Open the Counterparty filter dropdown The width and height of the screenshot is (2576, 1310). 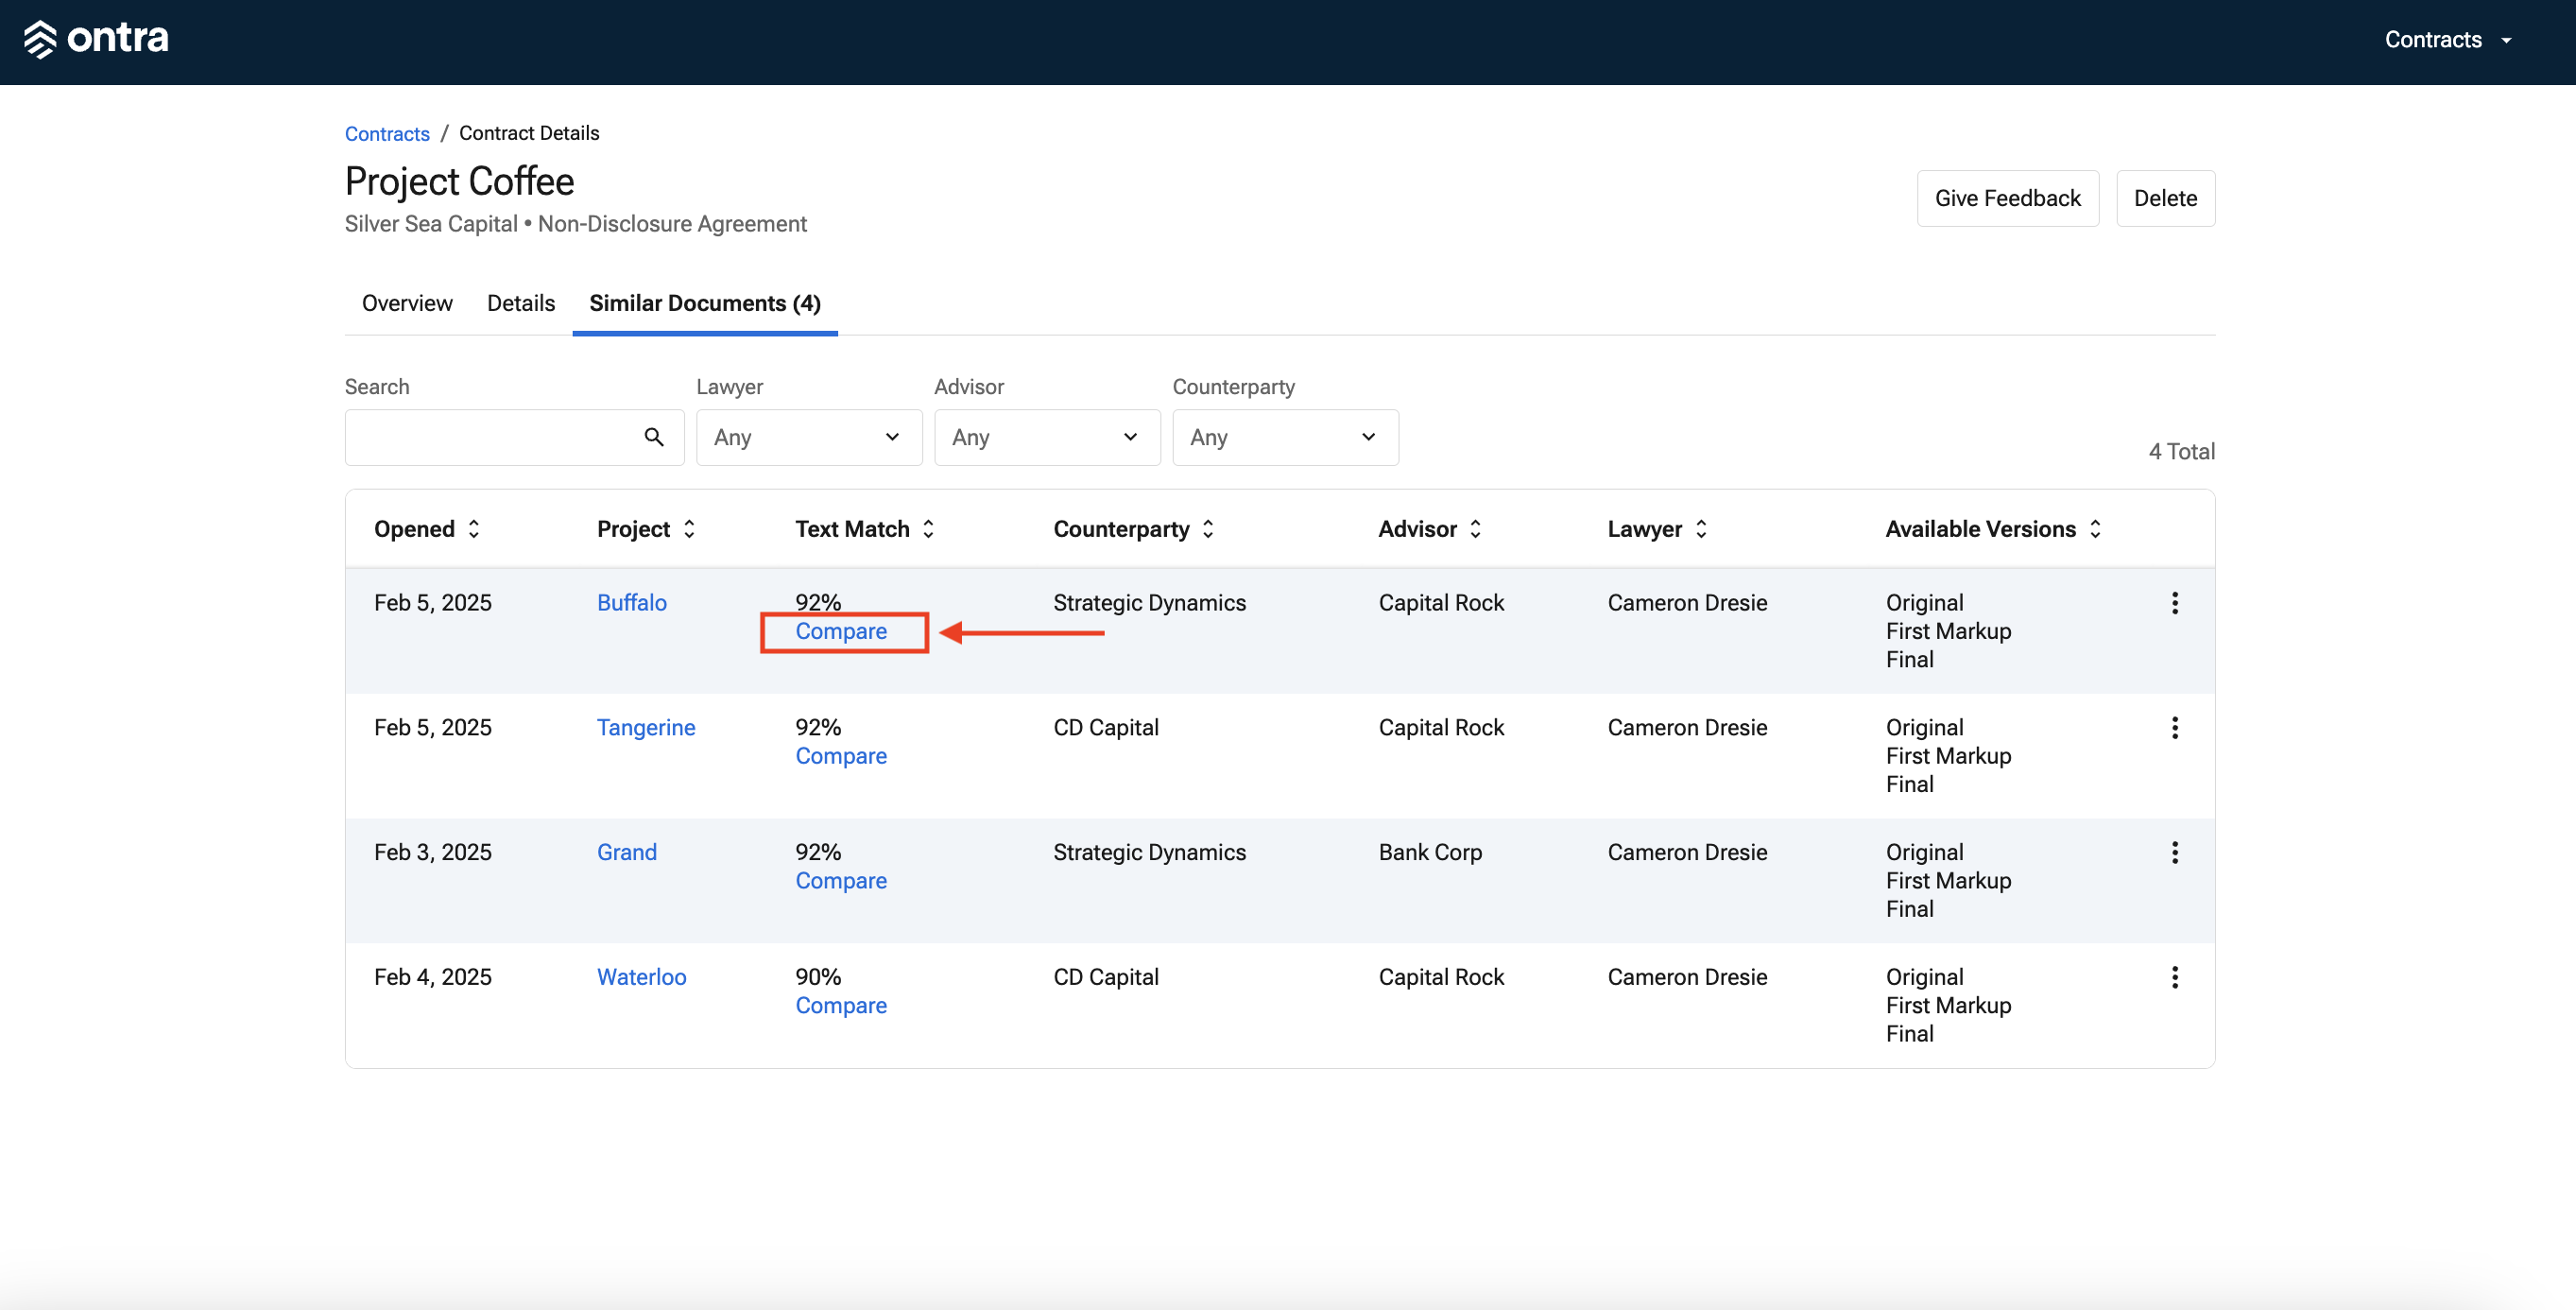[1285, 437]
